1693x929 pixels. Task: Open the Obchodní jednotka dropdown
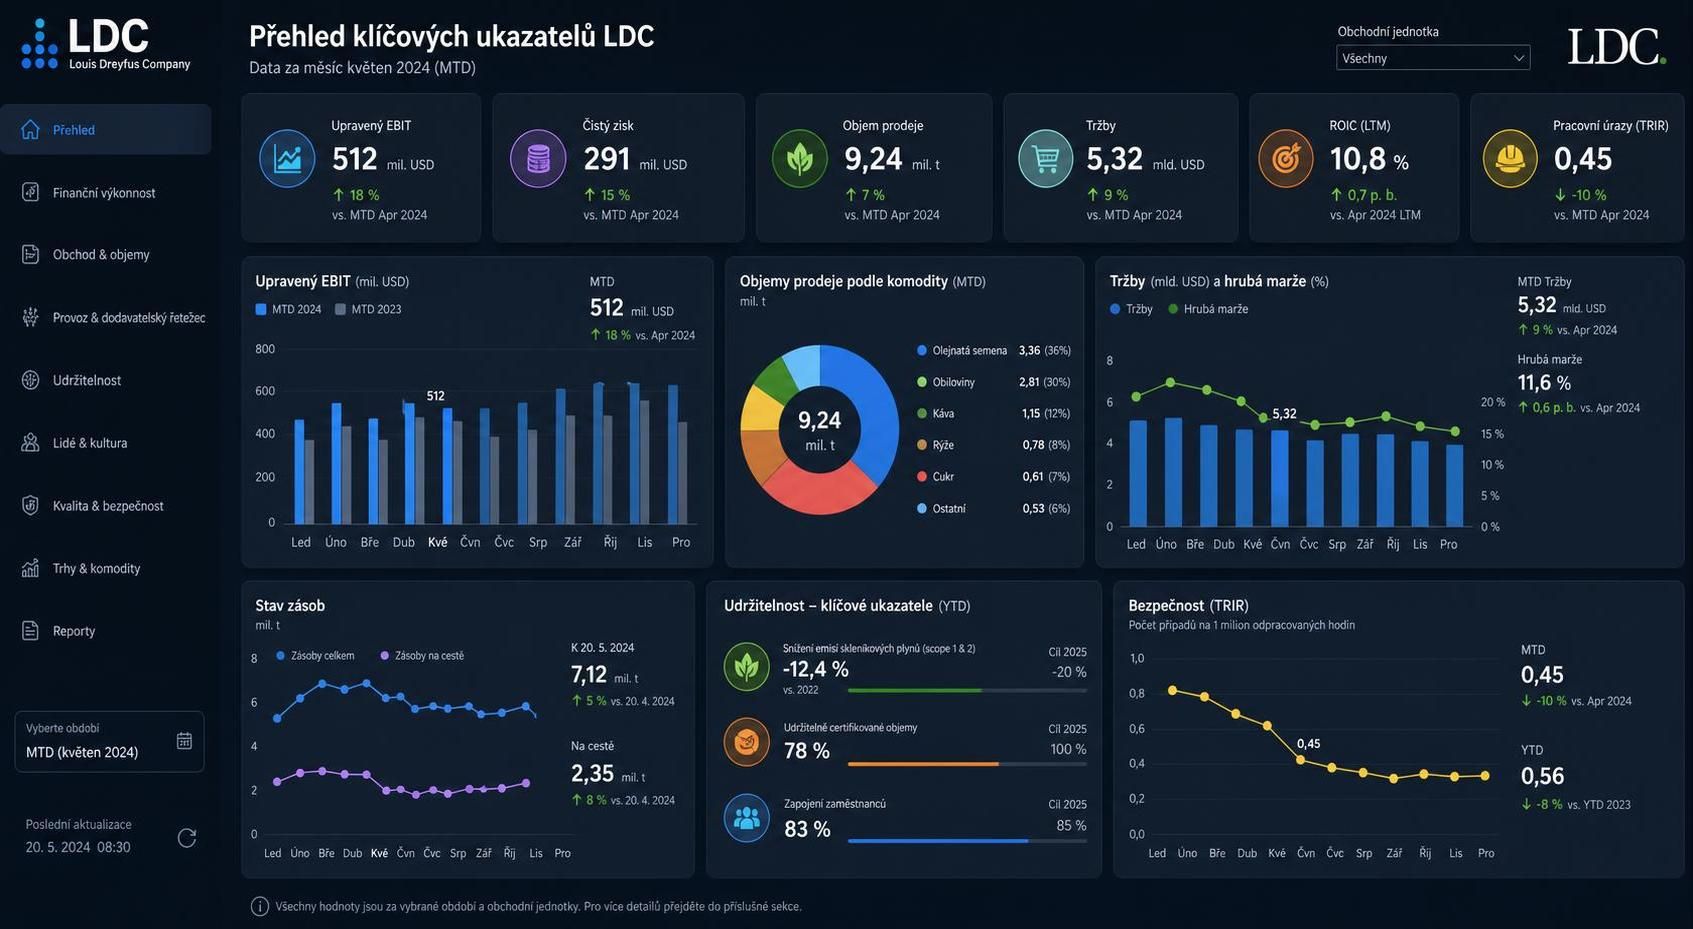pyautogui.click(x=1433, y=58)
